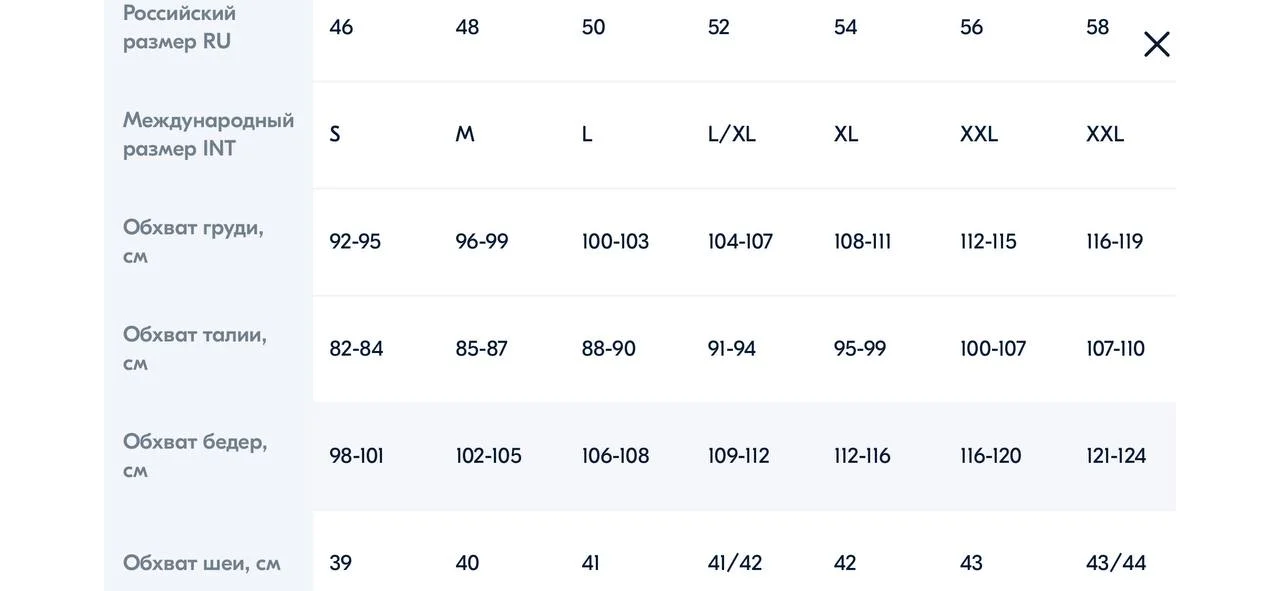Select Russian size 46 cell

click(x=341, y=27)
